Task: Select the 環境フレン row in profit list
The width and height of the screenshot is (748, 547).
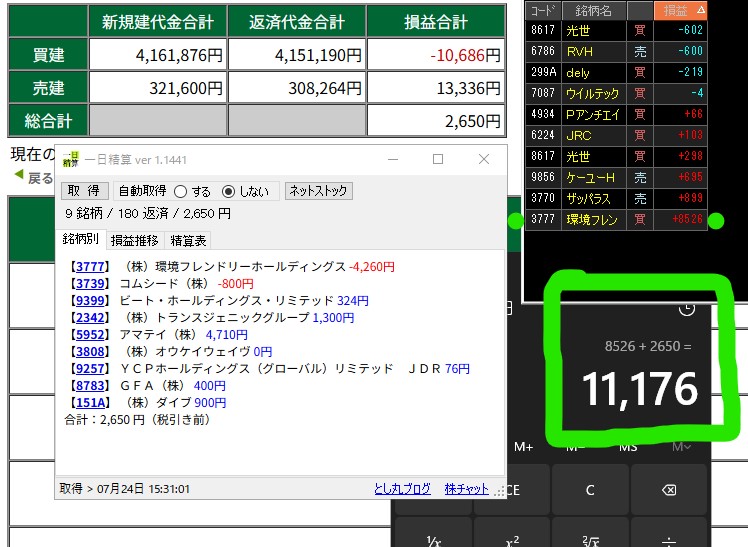Action: (x=616, y=219)
